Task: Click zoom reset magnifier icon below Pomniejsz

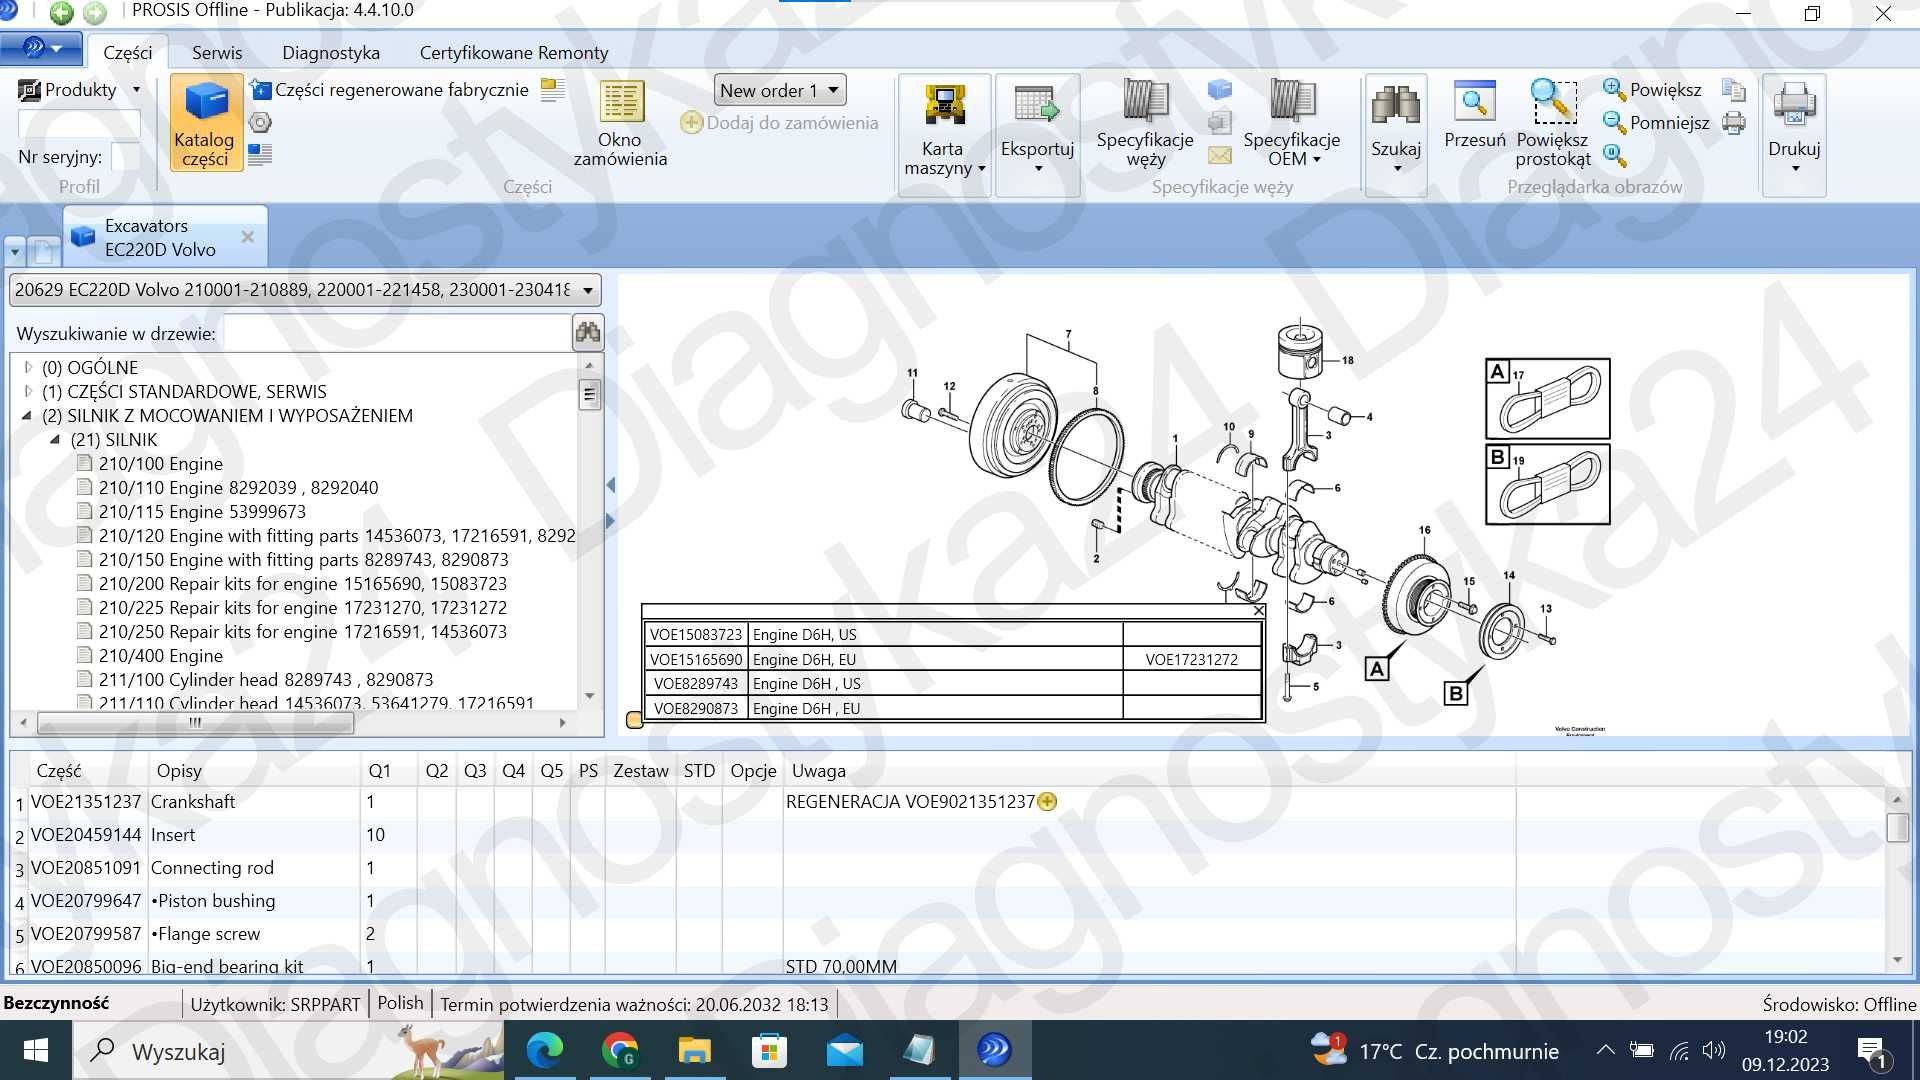Action: [1614, 155]
